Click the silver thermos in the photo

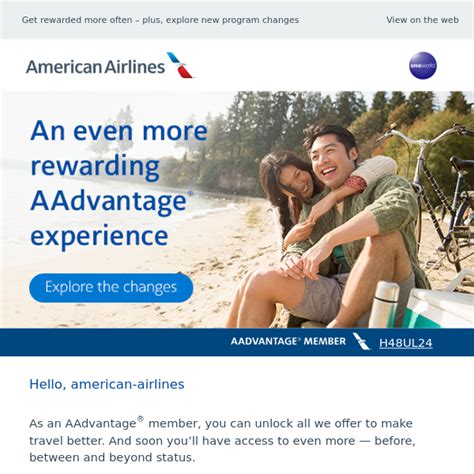pyautogui.click(x=384, y=304)
